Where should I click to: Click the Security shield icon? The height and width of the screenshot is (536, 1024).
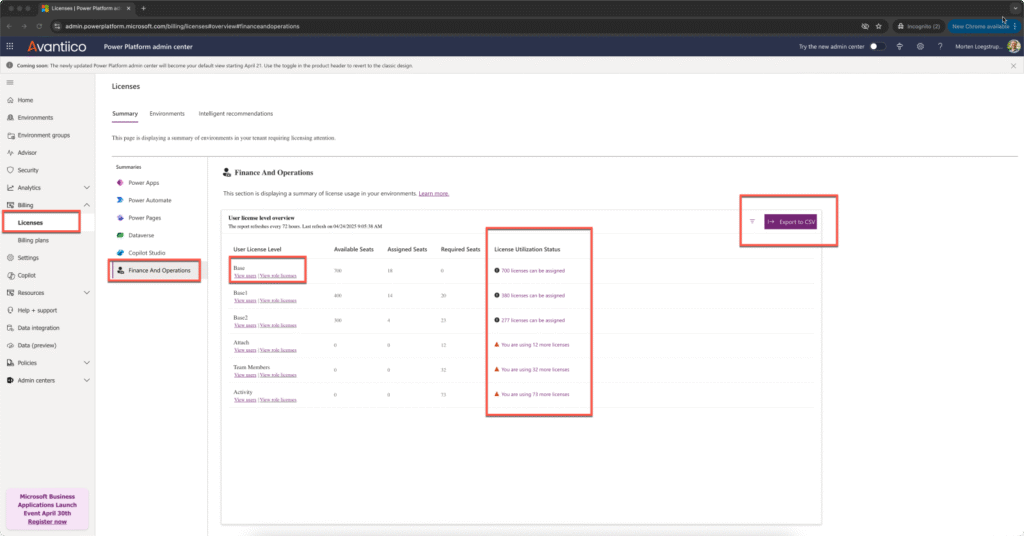coord(10,170)
